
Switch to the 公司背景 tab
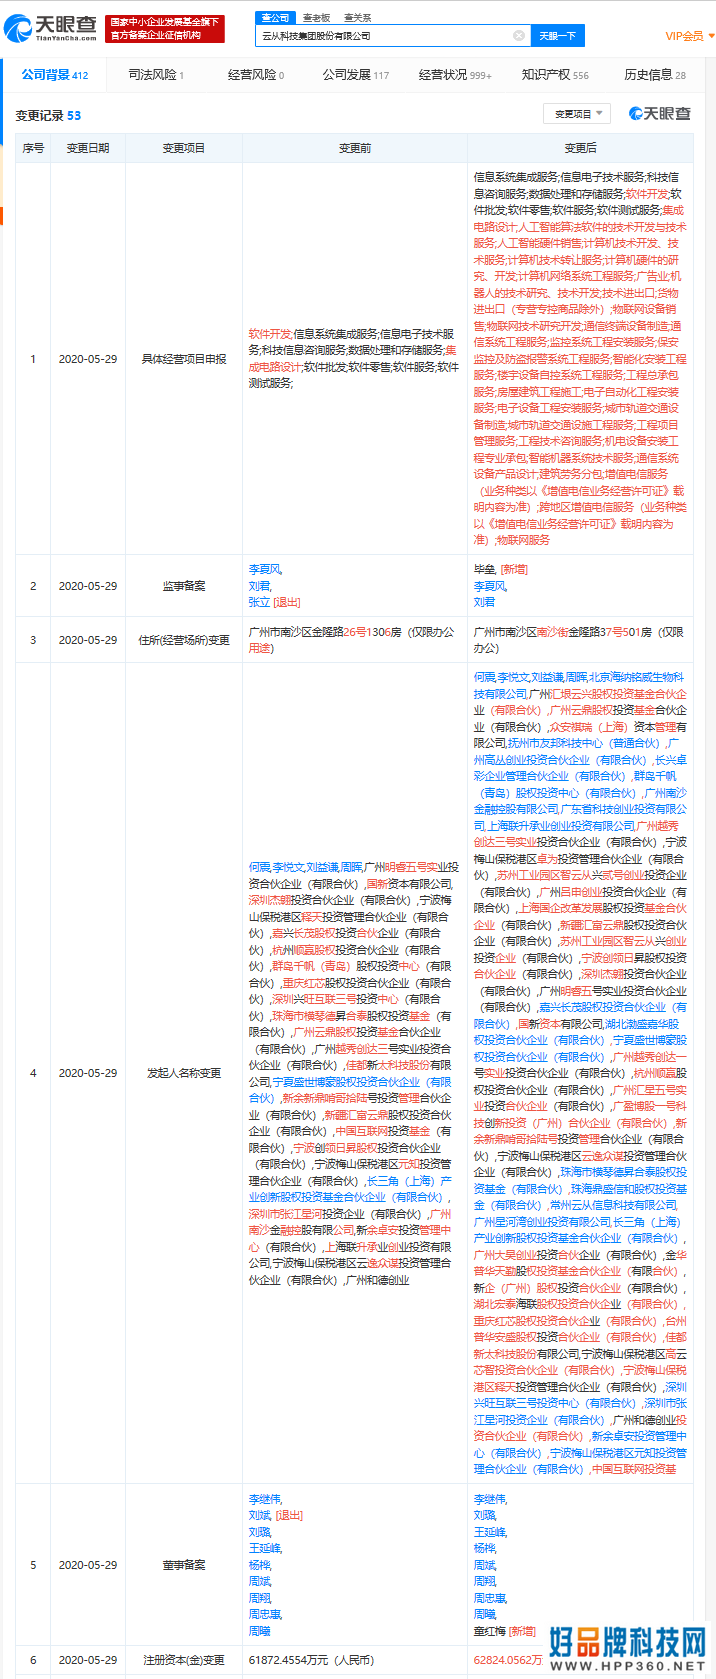coord(55,75)
